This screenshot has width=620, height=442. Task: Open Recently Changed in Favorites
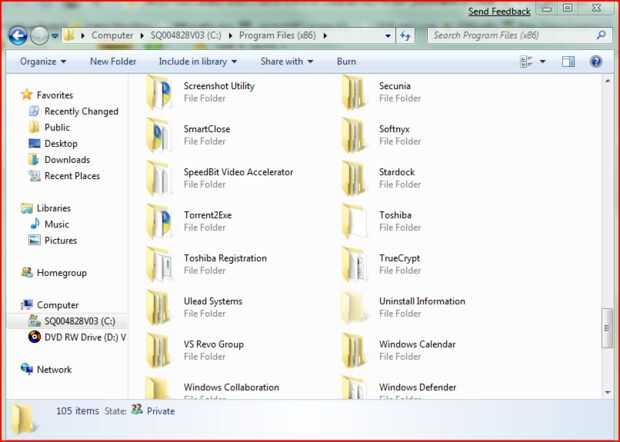81,111
